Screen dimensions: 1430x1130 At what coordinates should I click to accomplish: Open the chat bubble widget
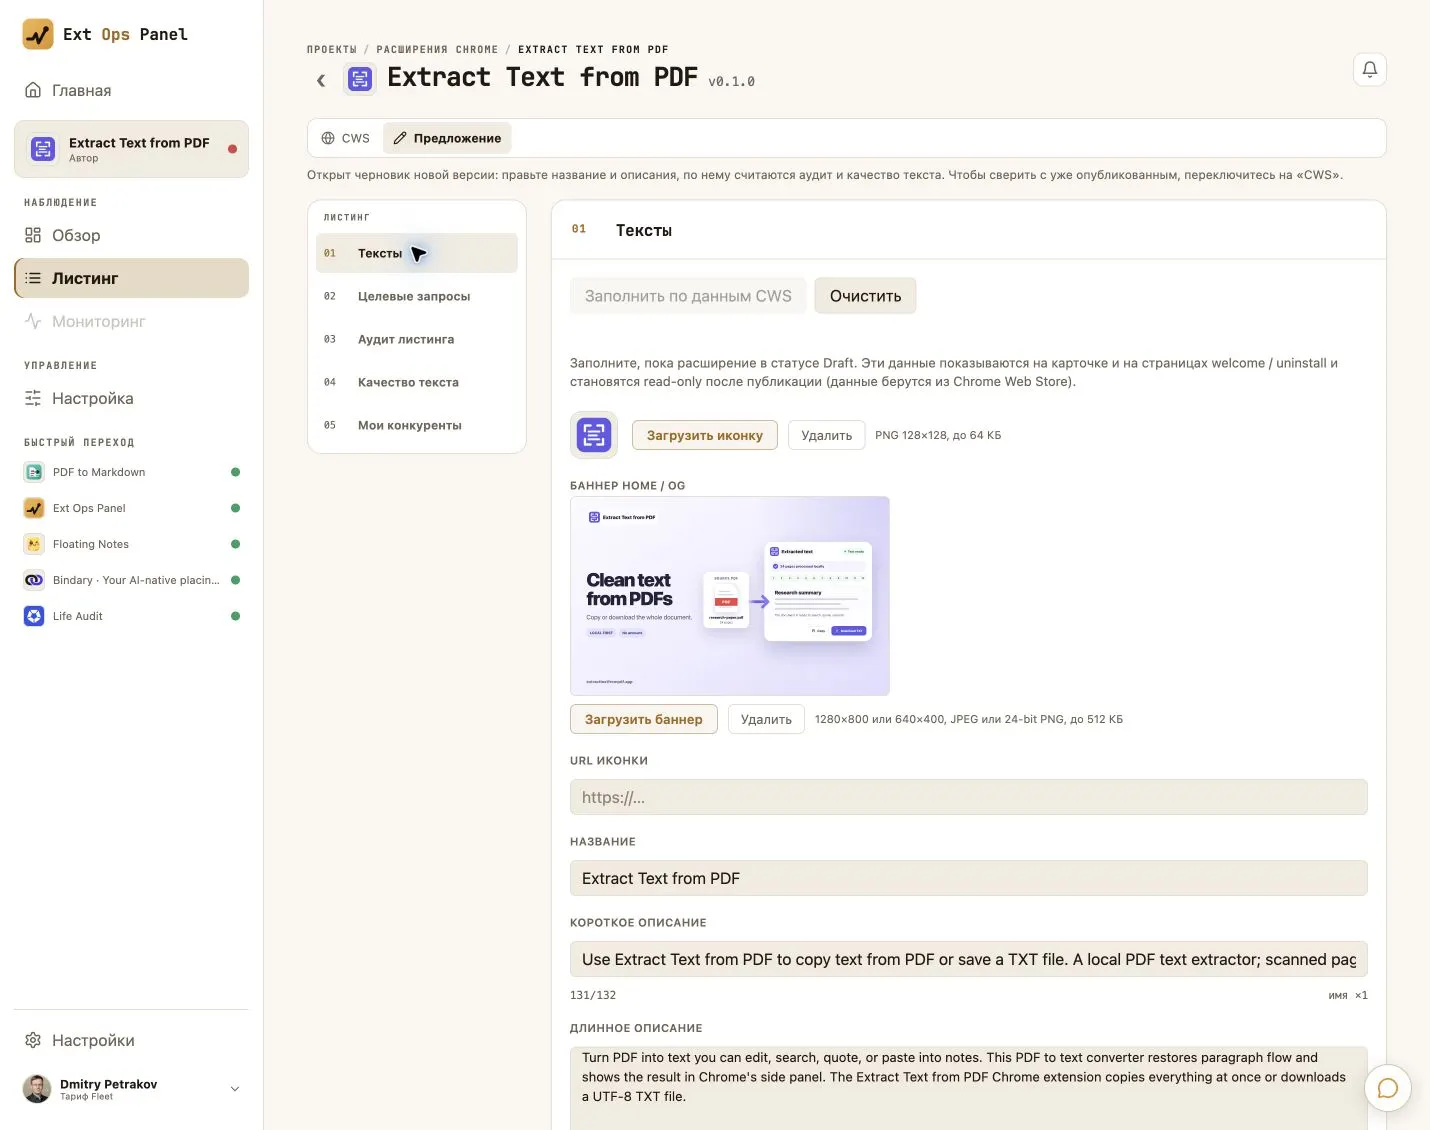[x=1387, y=1088]
